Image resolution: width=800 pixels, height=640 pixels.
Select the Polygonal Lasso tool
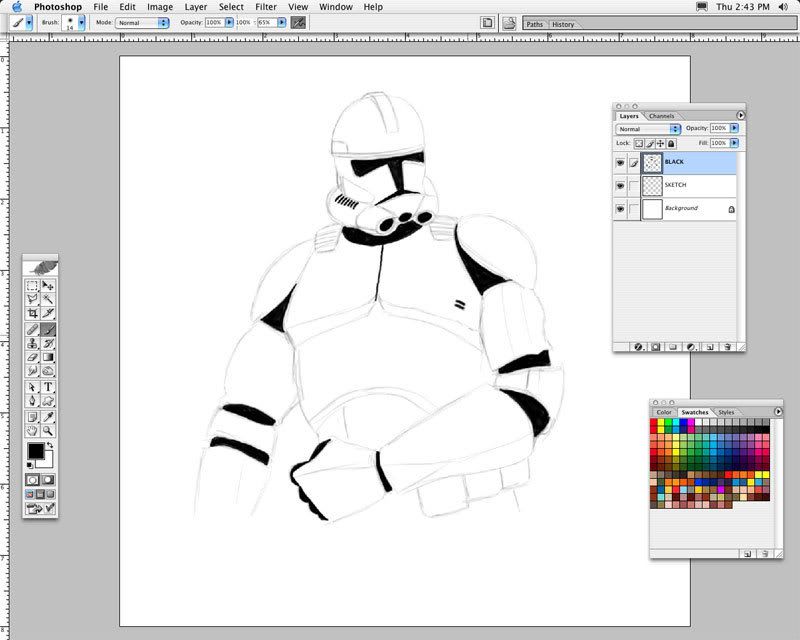[32, 299]
